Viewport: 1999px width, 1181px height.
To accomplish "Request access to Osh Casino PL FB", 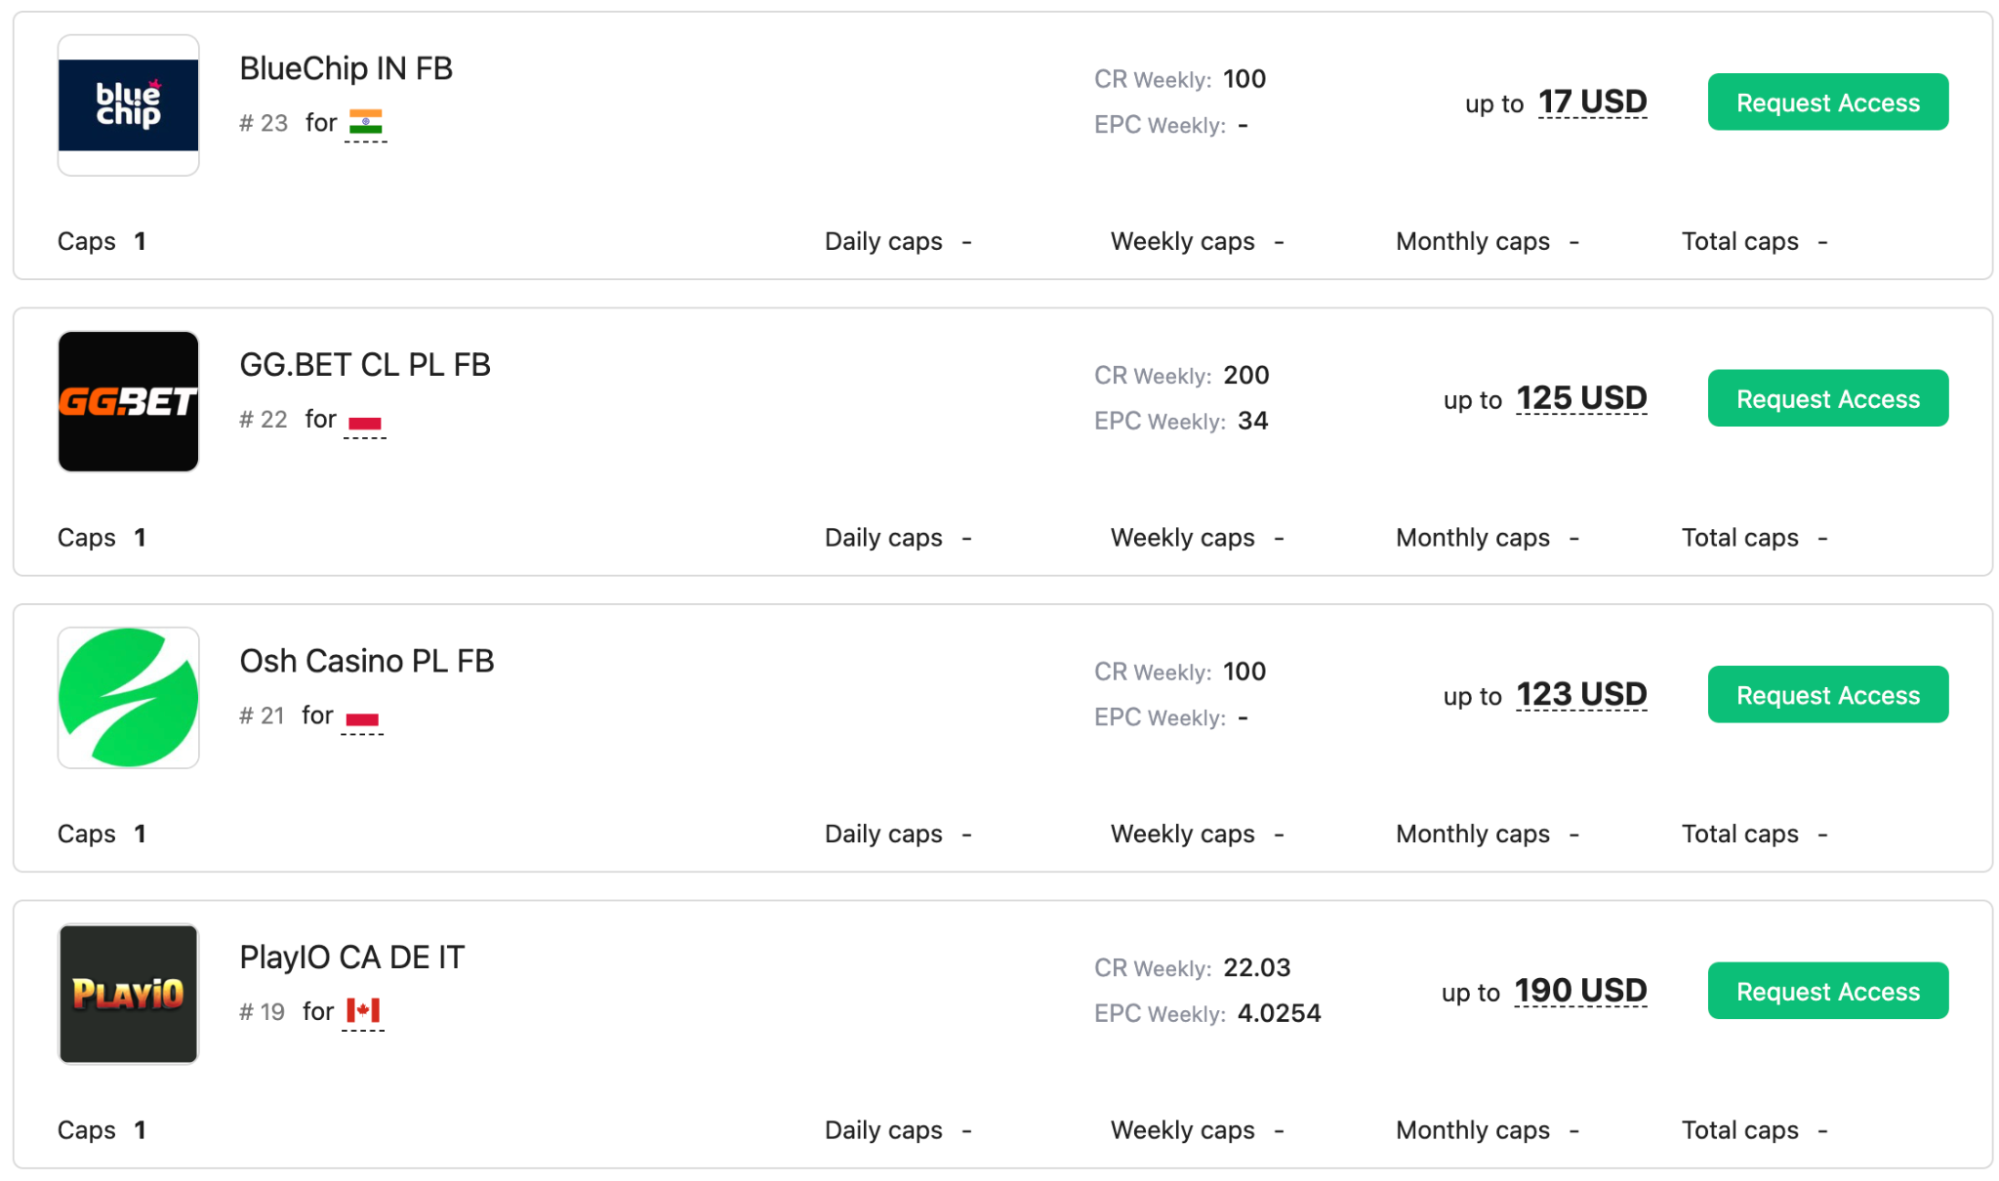I will point(1827,695).
